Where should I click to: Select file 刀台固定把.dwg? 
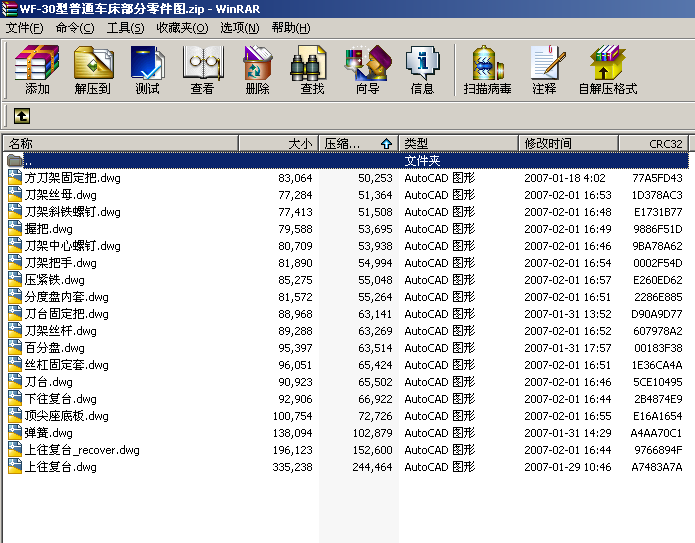pyautogui.click(x=66, y=313)
